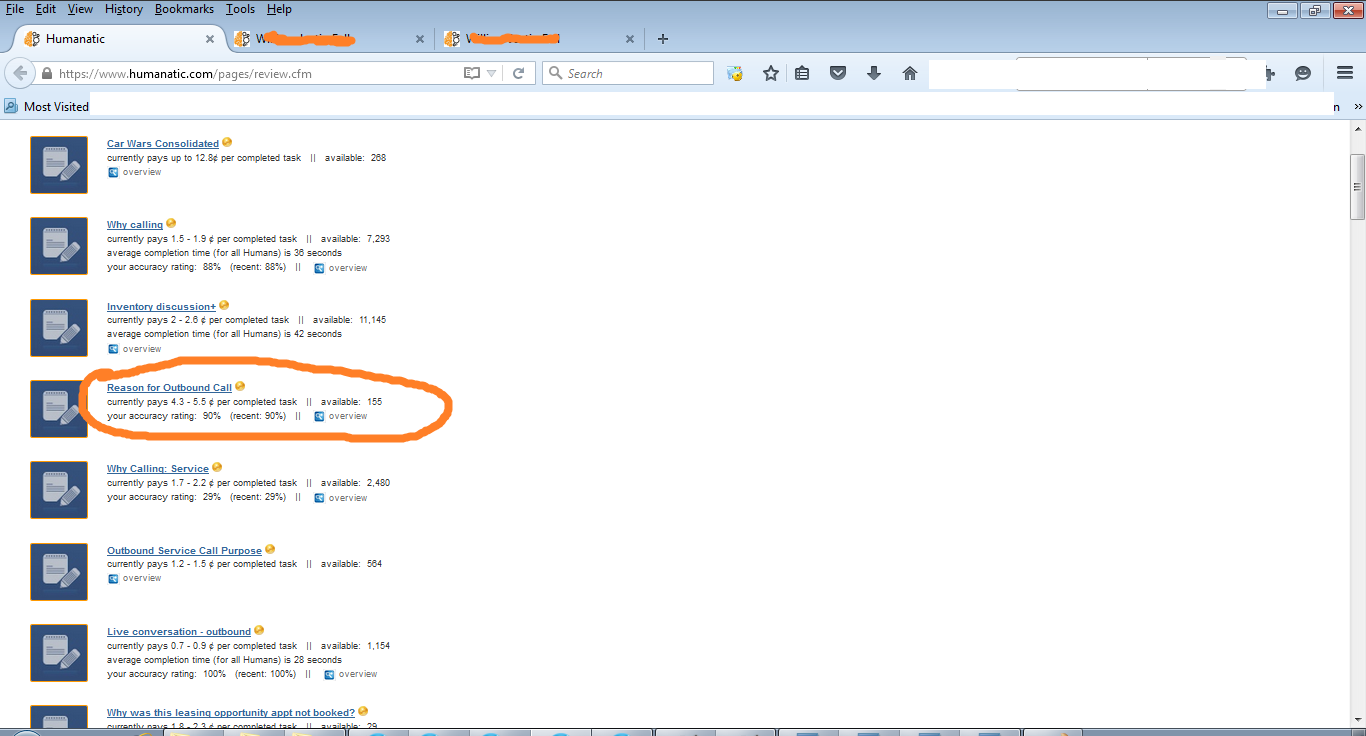The image size is (1366, 736).
Task: Open the Why calling task link
Action: (x=135, y=225)
